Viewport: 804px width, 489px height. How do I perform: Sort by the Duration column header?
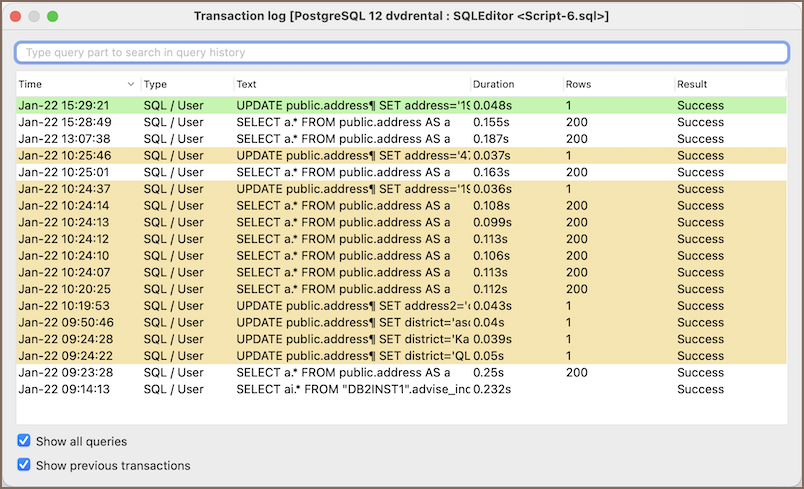click(515, 84)
